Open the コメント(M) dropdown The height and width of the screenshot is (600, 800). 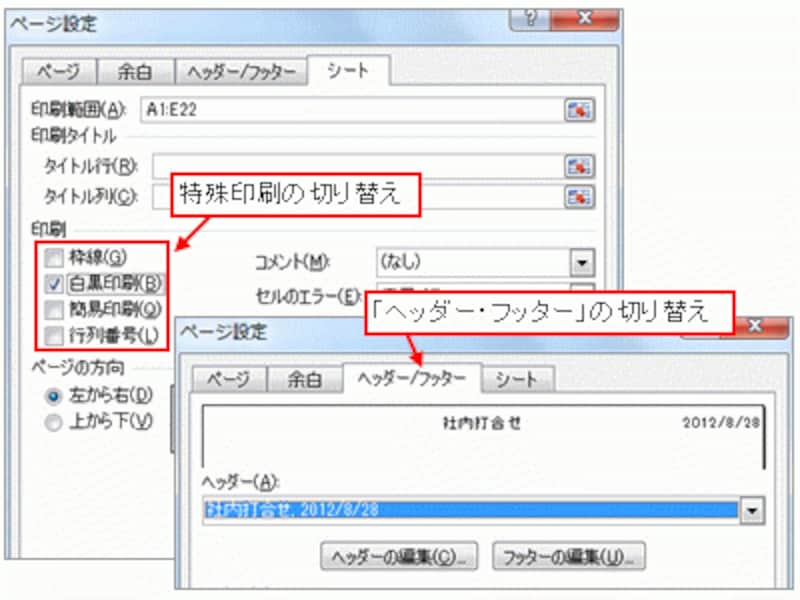(x=582, y=262)
